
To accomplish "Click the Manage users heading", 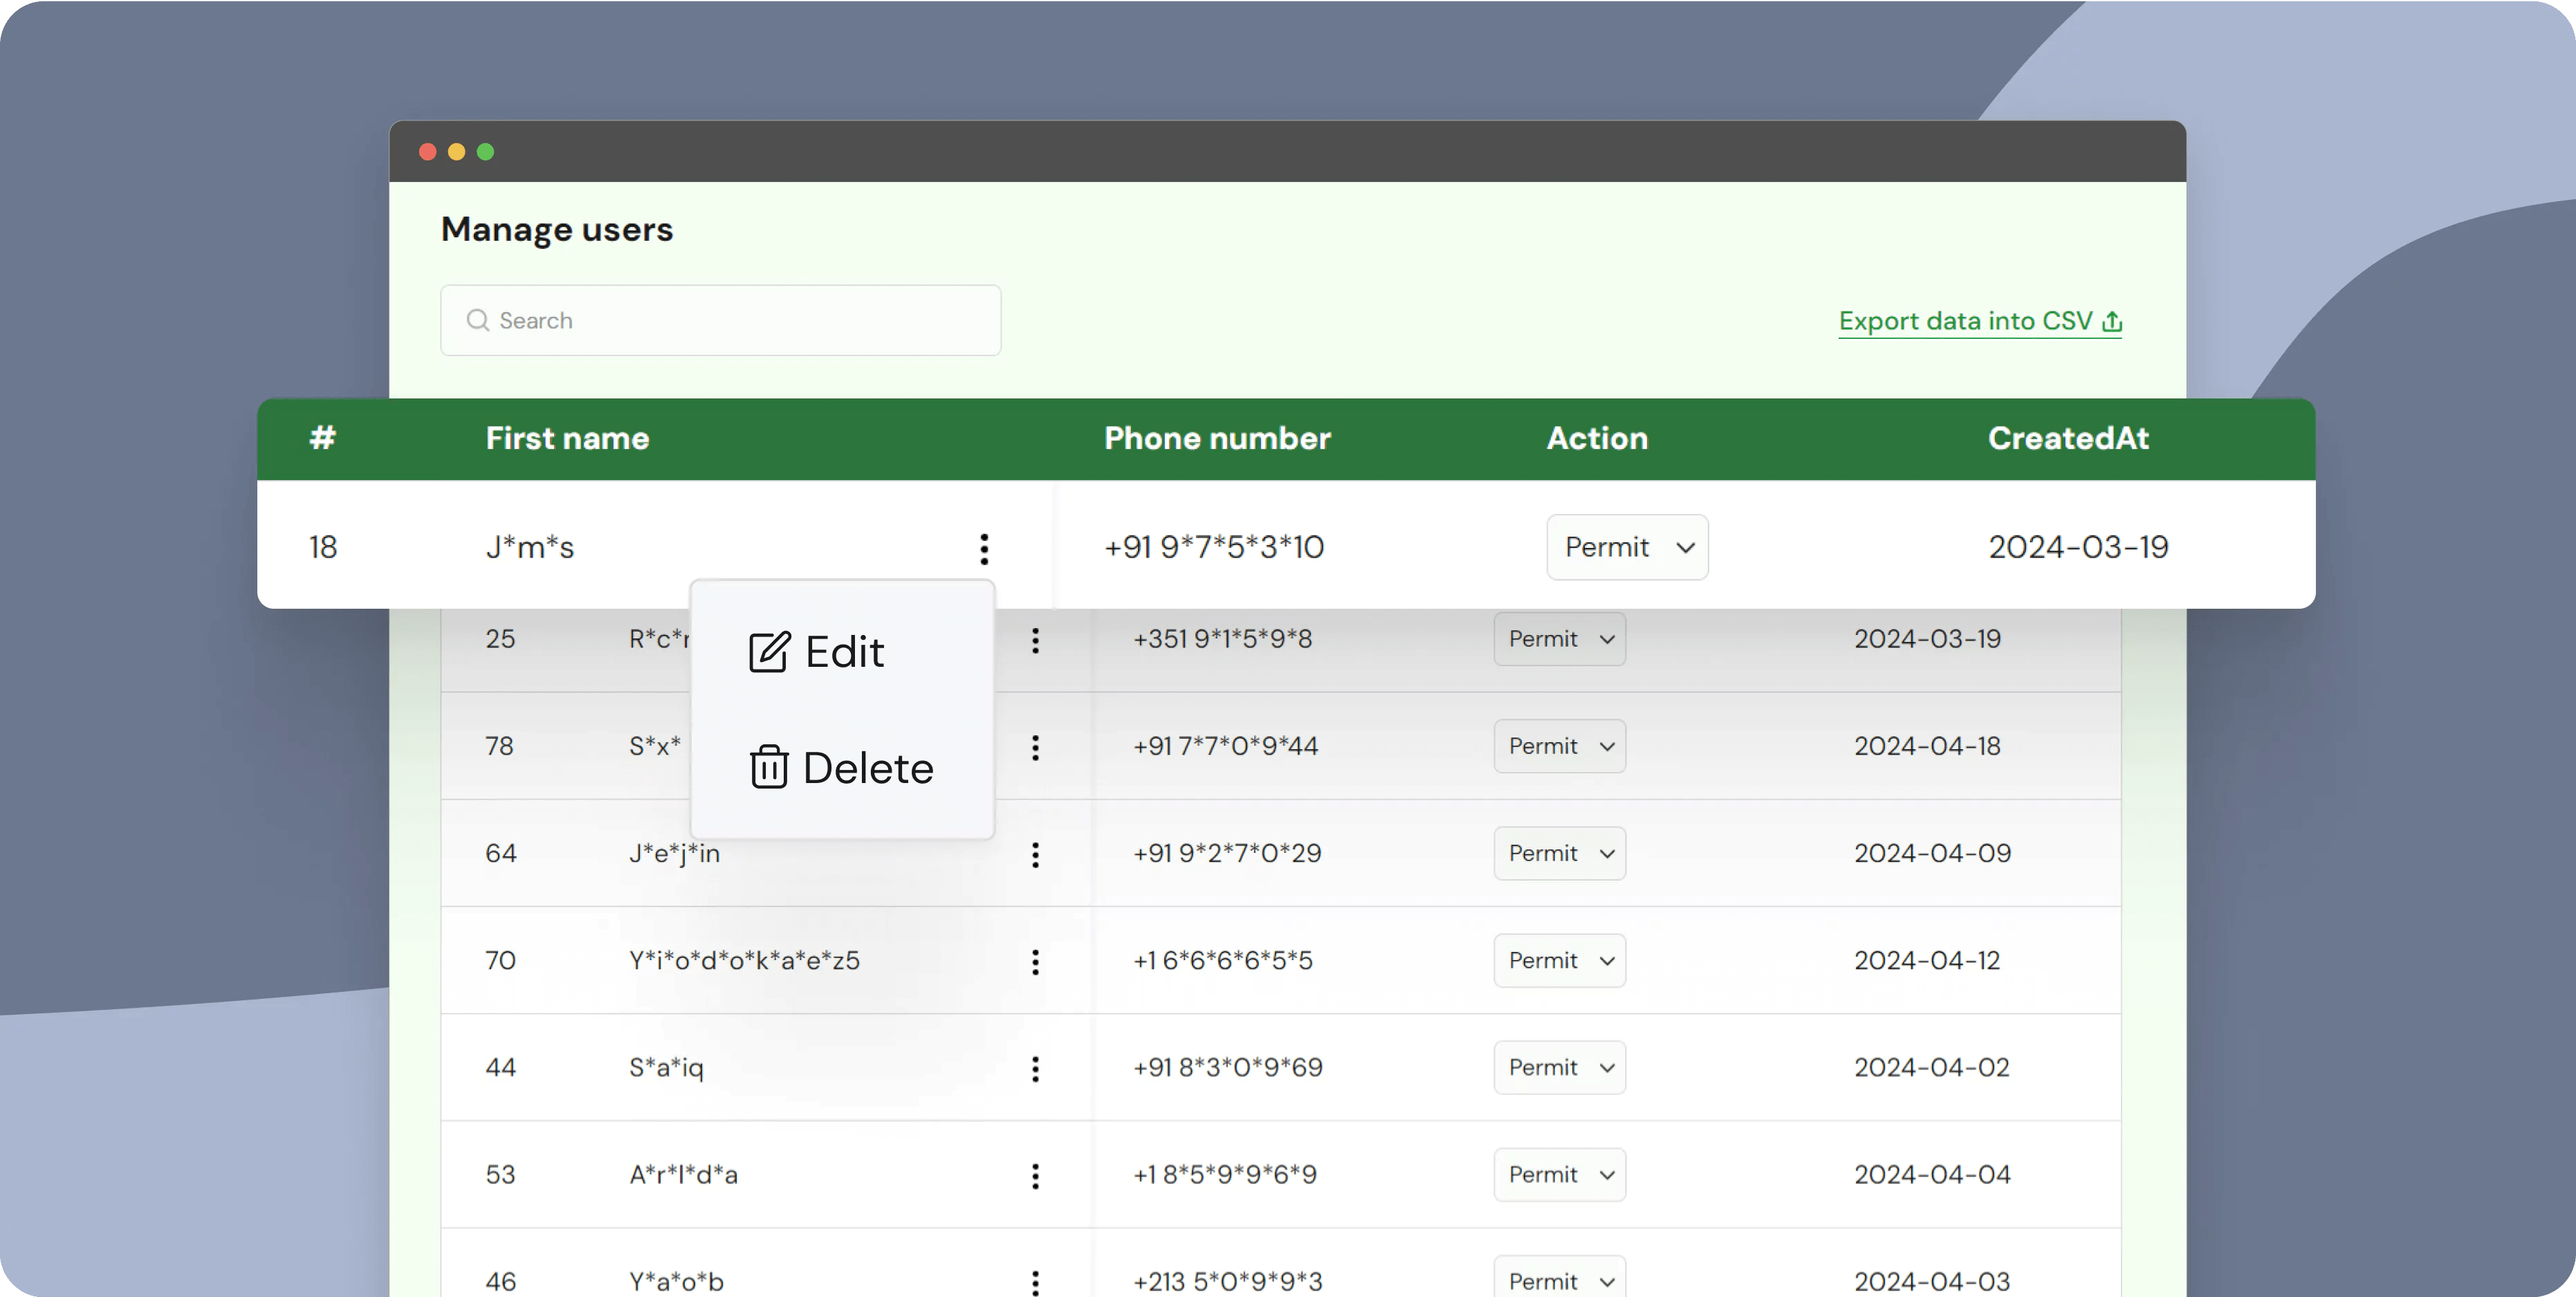I will (557, 230).
